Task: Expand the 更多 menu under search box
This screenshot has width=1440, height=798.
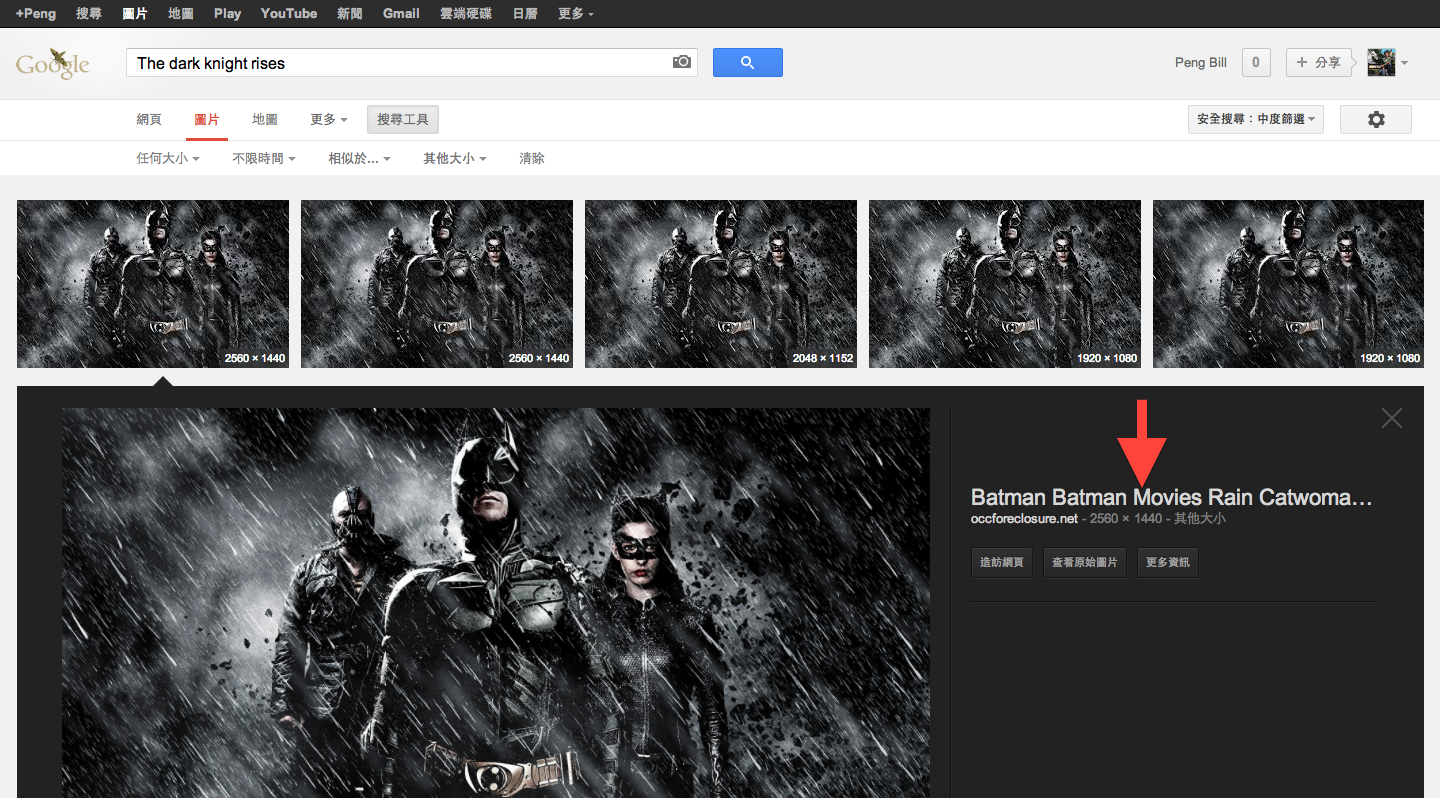Action: pyautogui.click(x=329, y=119)
